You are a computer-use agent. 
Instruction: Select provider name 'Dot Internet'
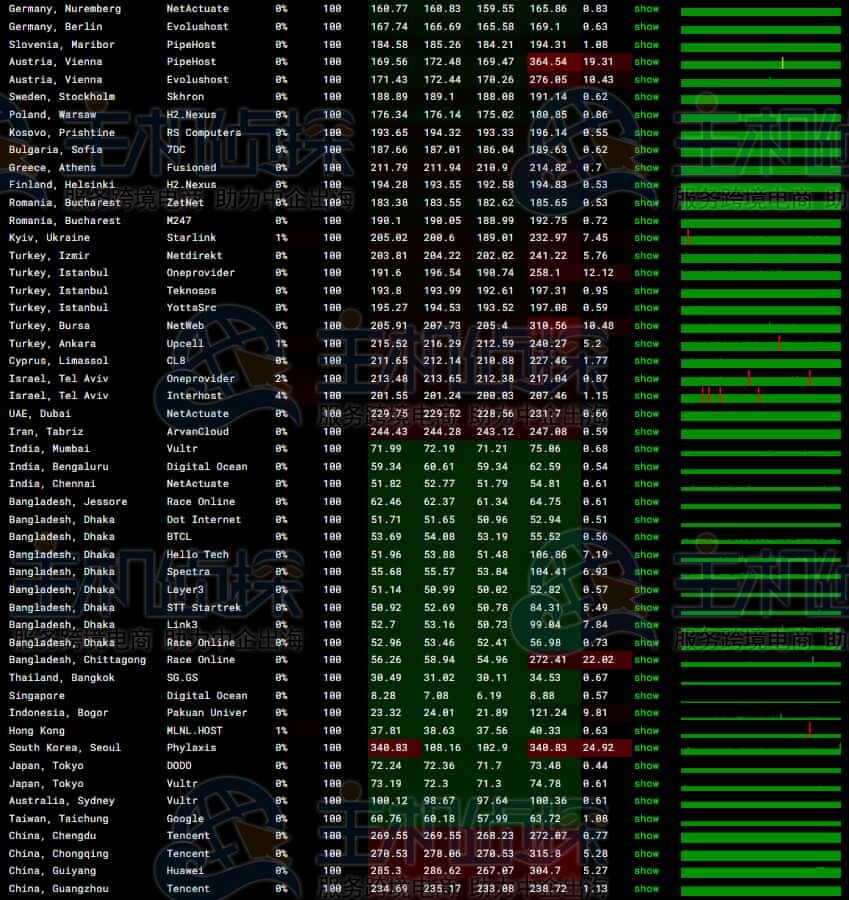coord(204,519)
